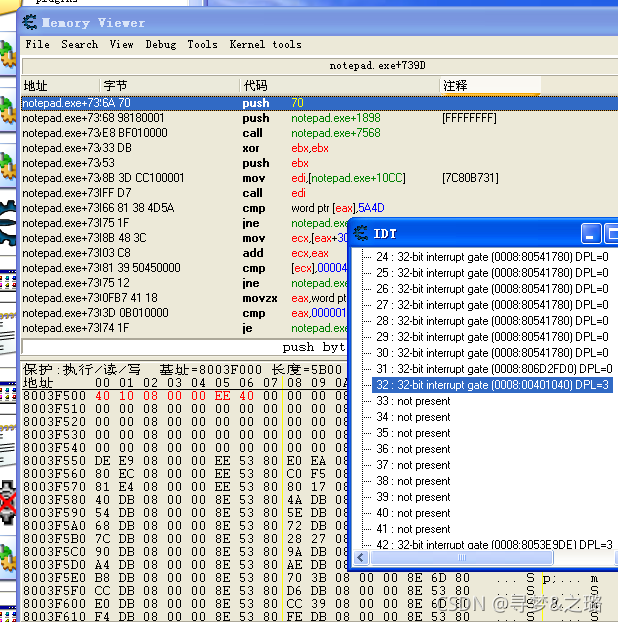Click red byte EE in row 8003F500
The image size is (618, 622).
222,395
